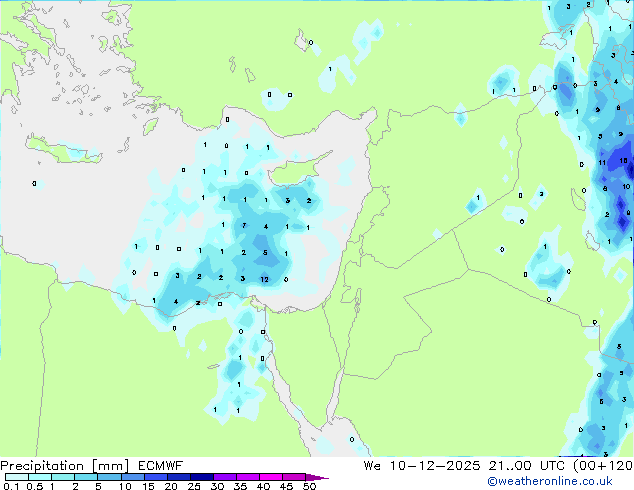Screen dimensions: 634x490
Task: Pick the 30–35 mm purple legend swatch
Action: [225, 477]
